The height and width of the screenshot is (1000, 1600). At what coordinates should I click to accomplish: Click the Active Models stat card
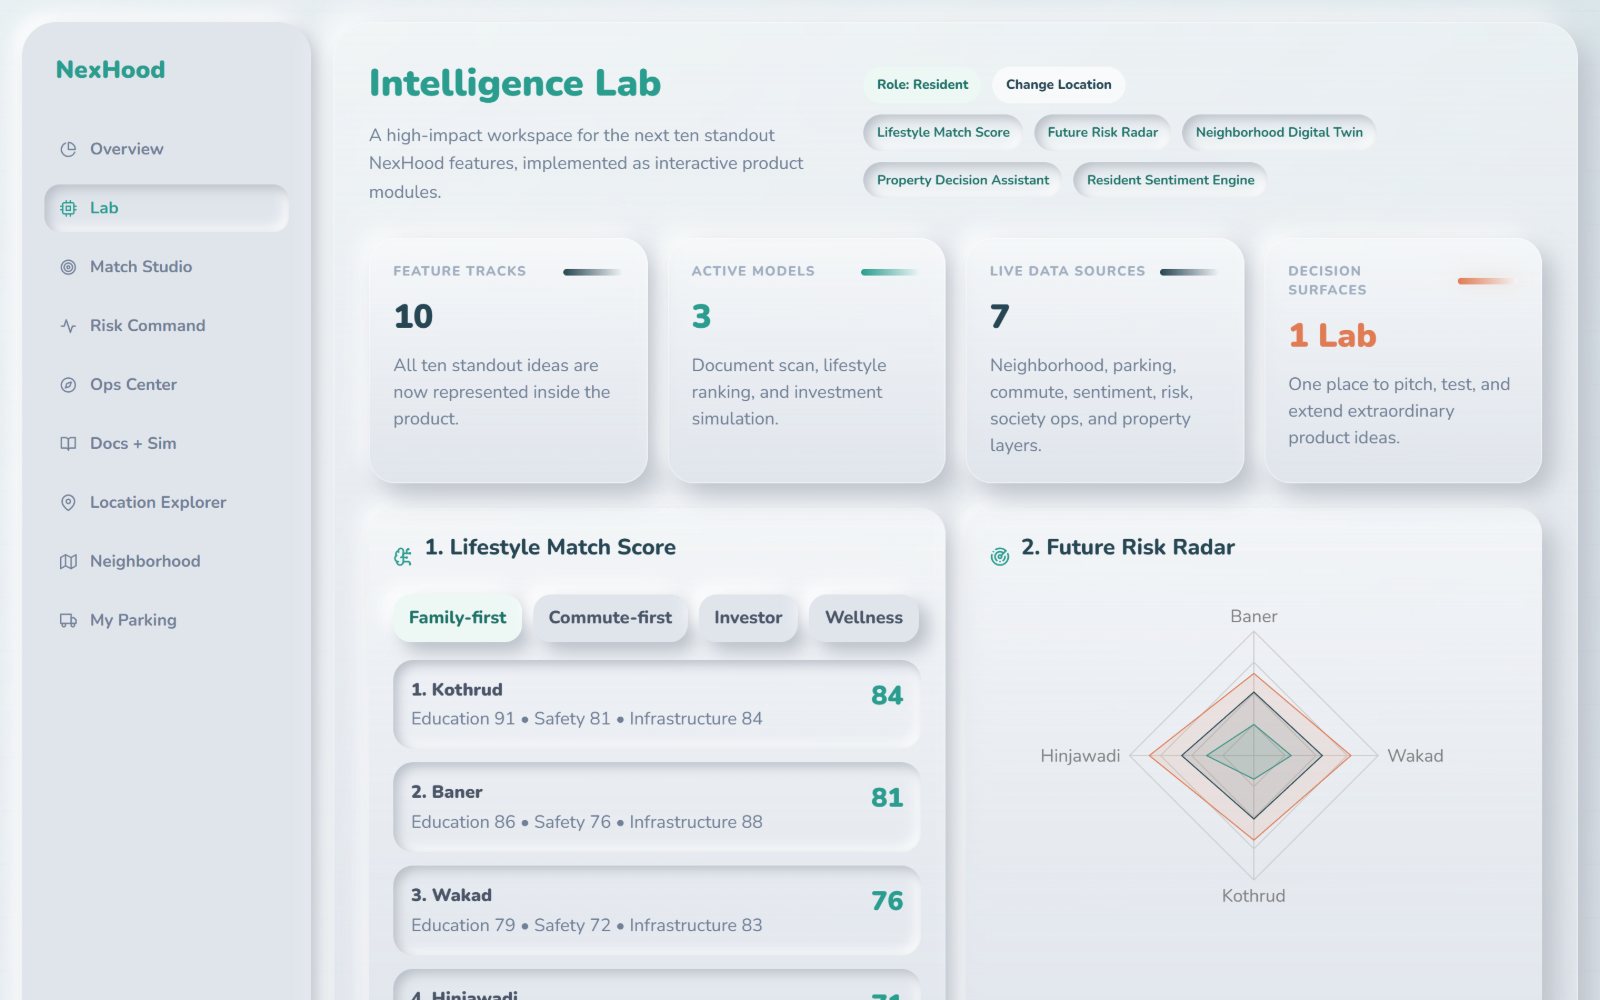pos(807,360)
